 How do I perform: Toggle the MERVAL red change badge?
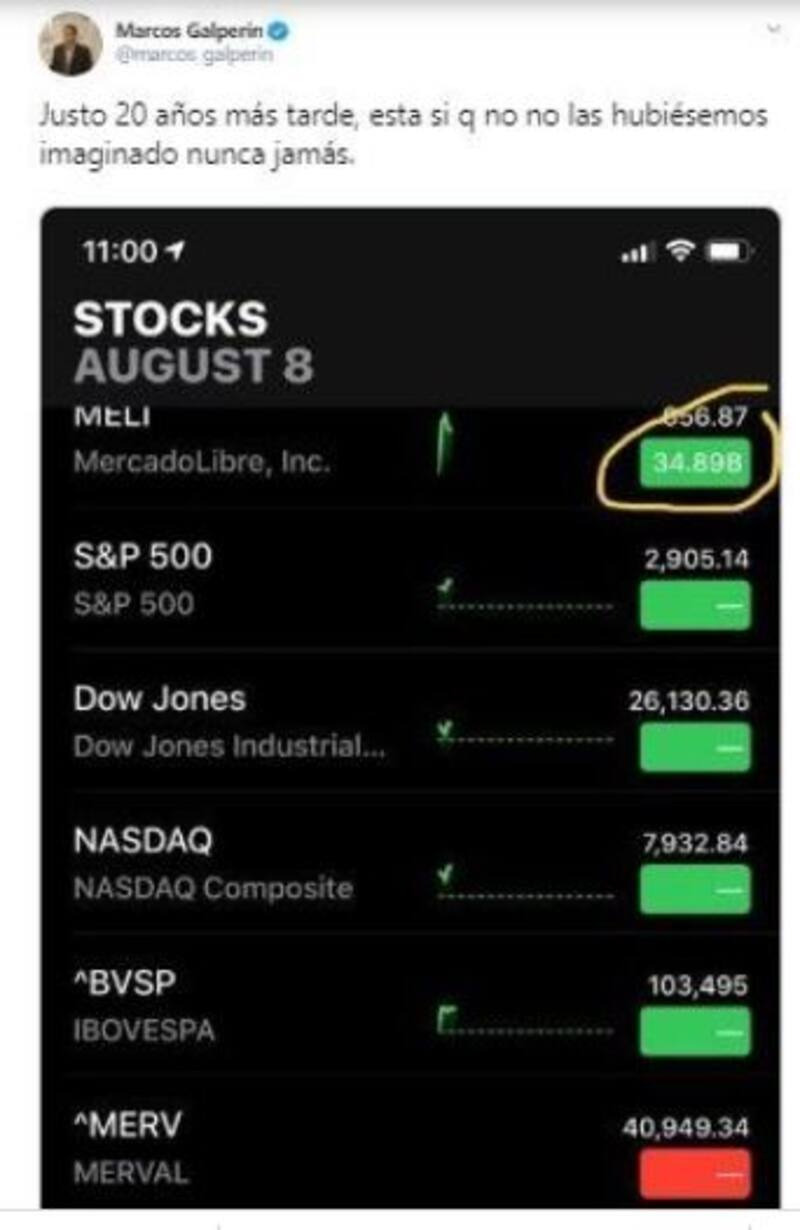695,1174
